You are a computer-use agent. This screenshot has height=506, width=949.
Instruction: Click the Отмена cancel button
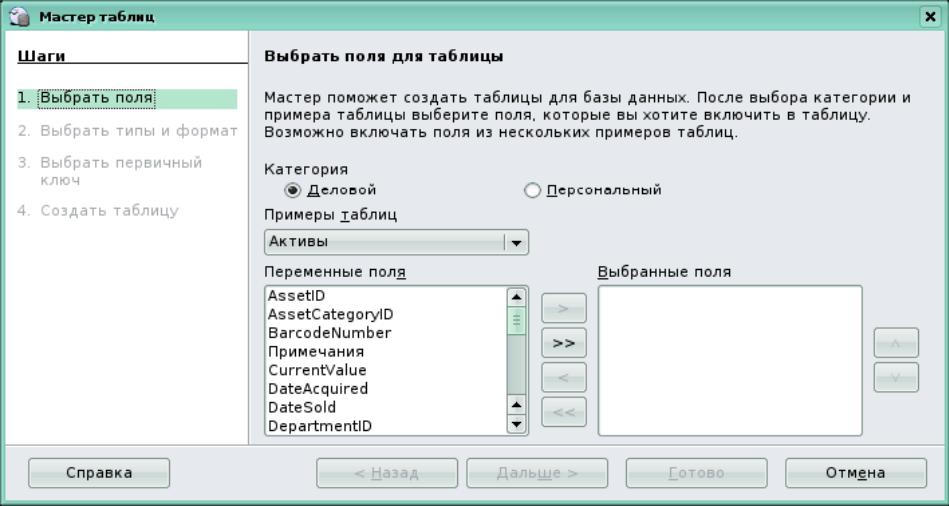click(856, 473)
